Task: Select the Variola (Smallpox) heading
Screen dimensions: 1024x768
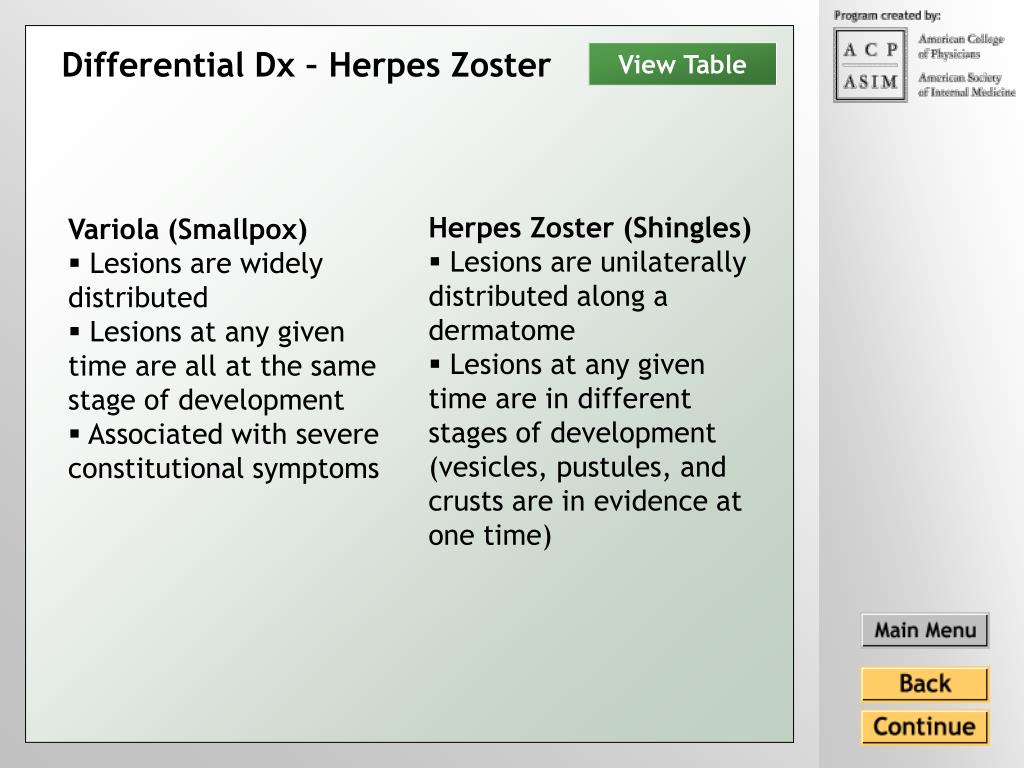Action: tap(187, 229)
